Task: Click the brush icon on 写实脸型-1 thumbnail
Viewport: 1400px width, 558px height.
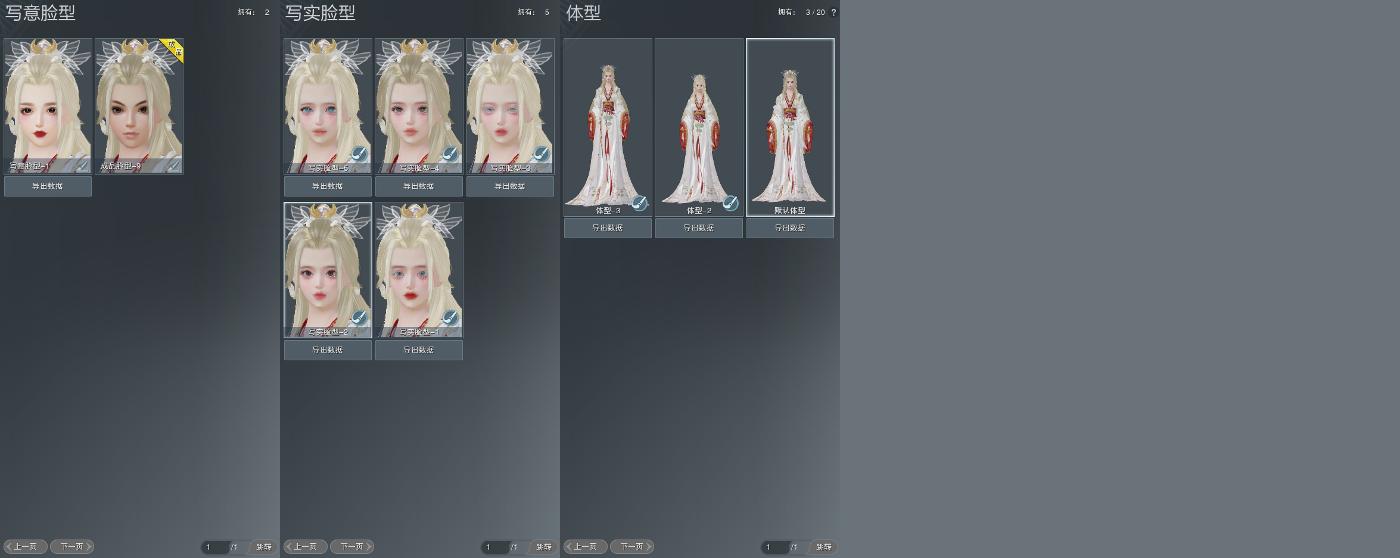Action: point(450,319)
